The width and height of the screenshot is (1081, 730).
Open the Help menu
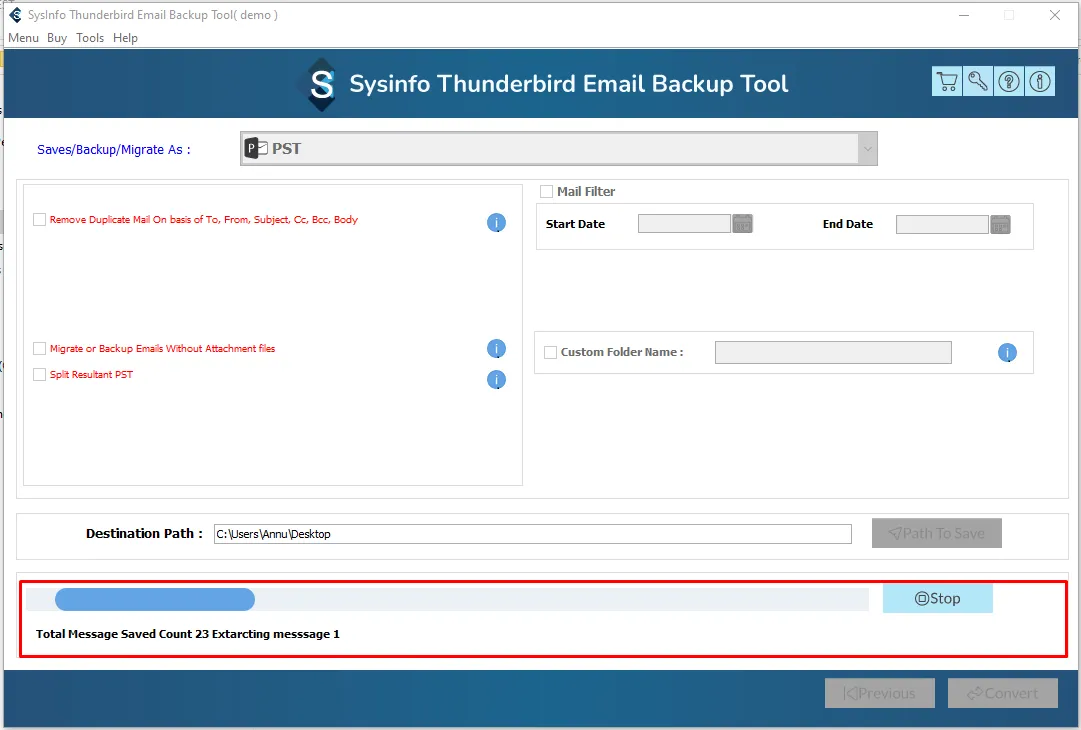tap(125, 38)
